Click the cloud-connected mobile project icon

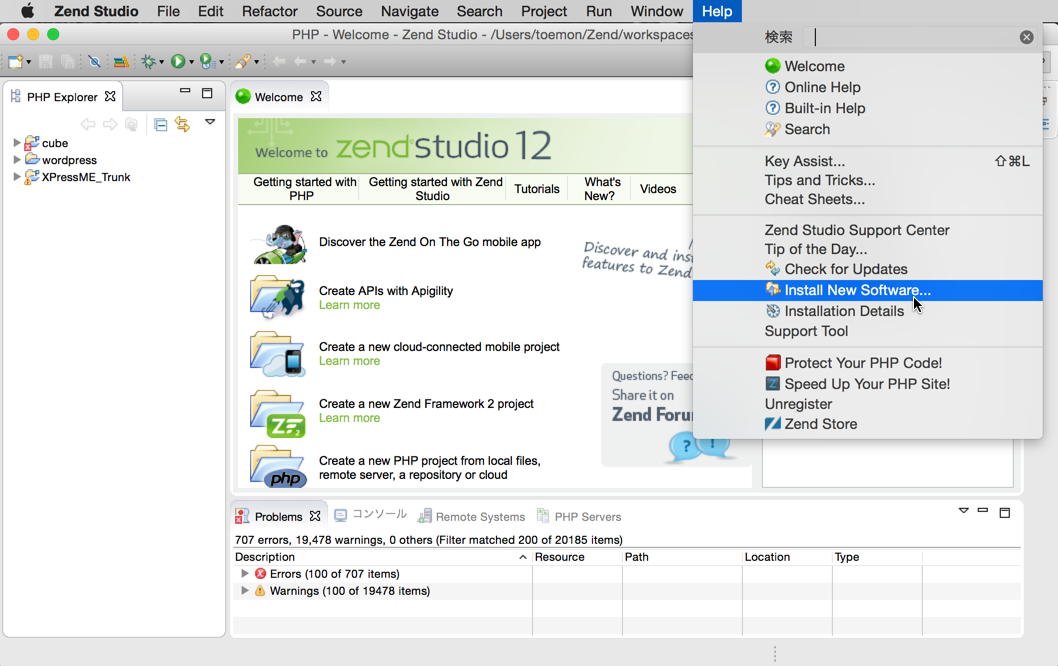coord(277,354)
